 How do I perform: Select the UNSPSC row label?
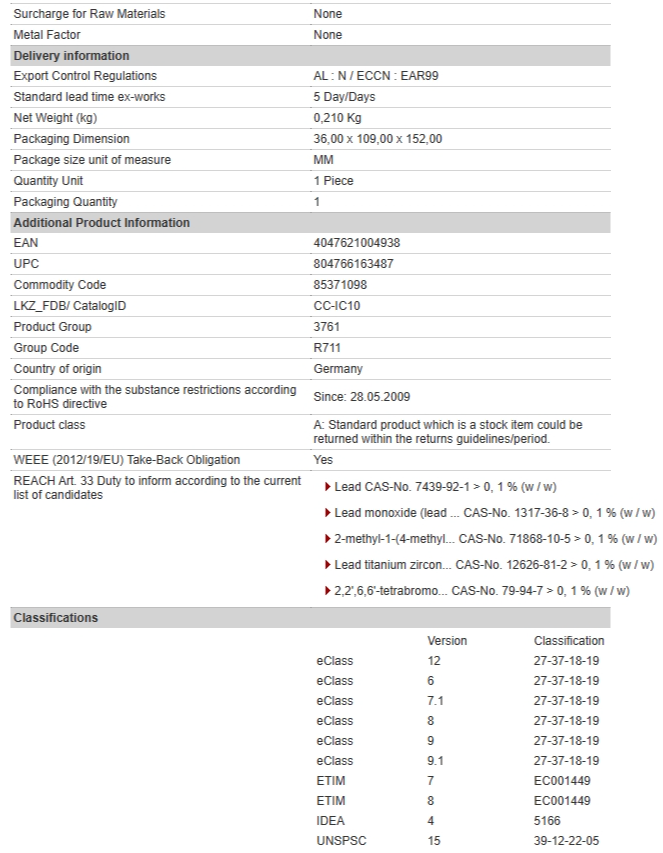point(341,841)
